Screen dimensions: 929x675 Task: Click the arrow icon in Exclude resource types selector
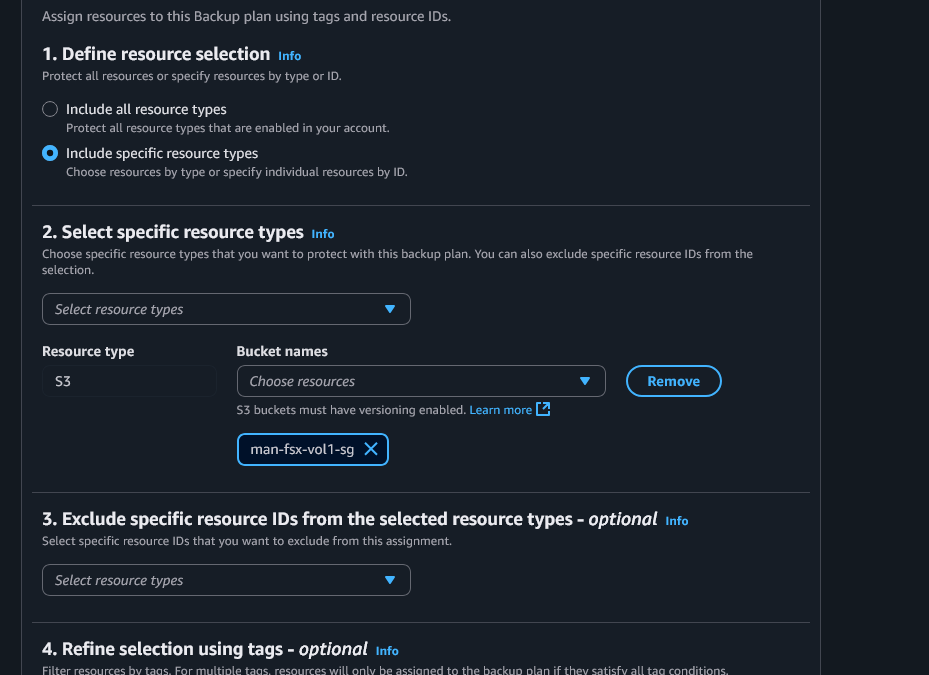[390, 580]
